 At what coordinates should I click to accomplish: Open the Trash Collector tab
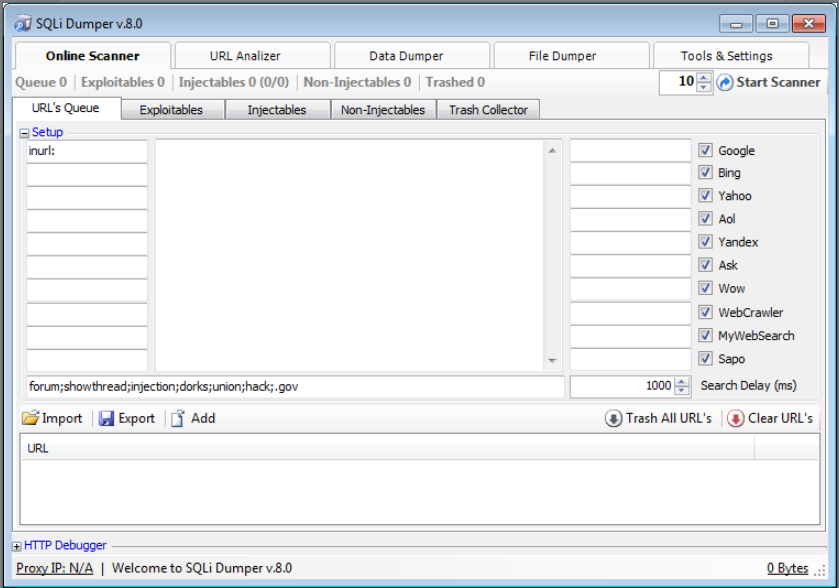coord(488,110)
